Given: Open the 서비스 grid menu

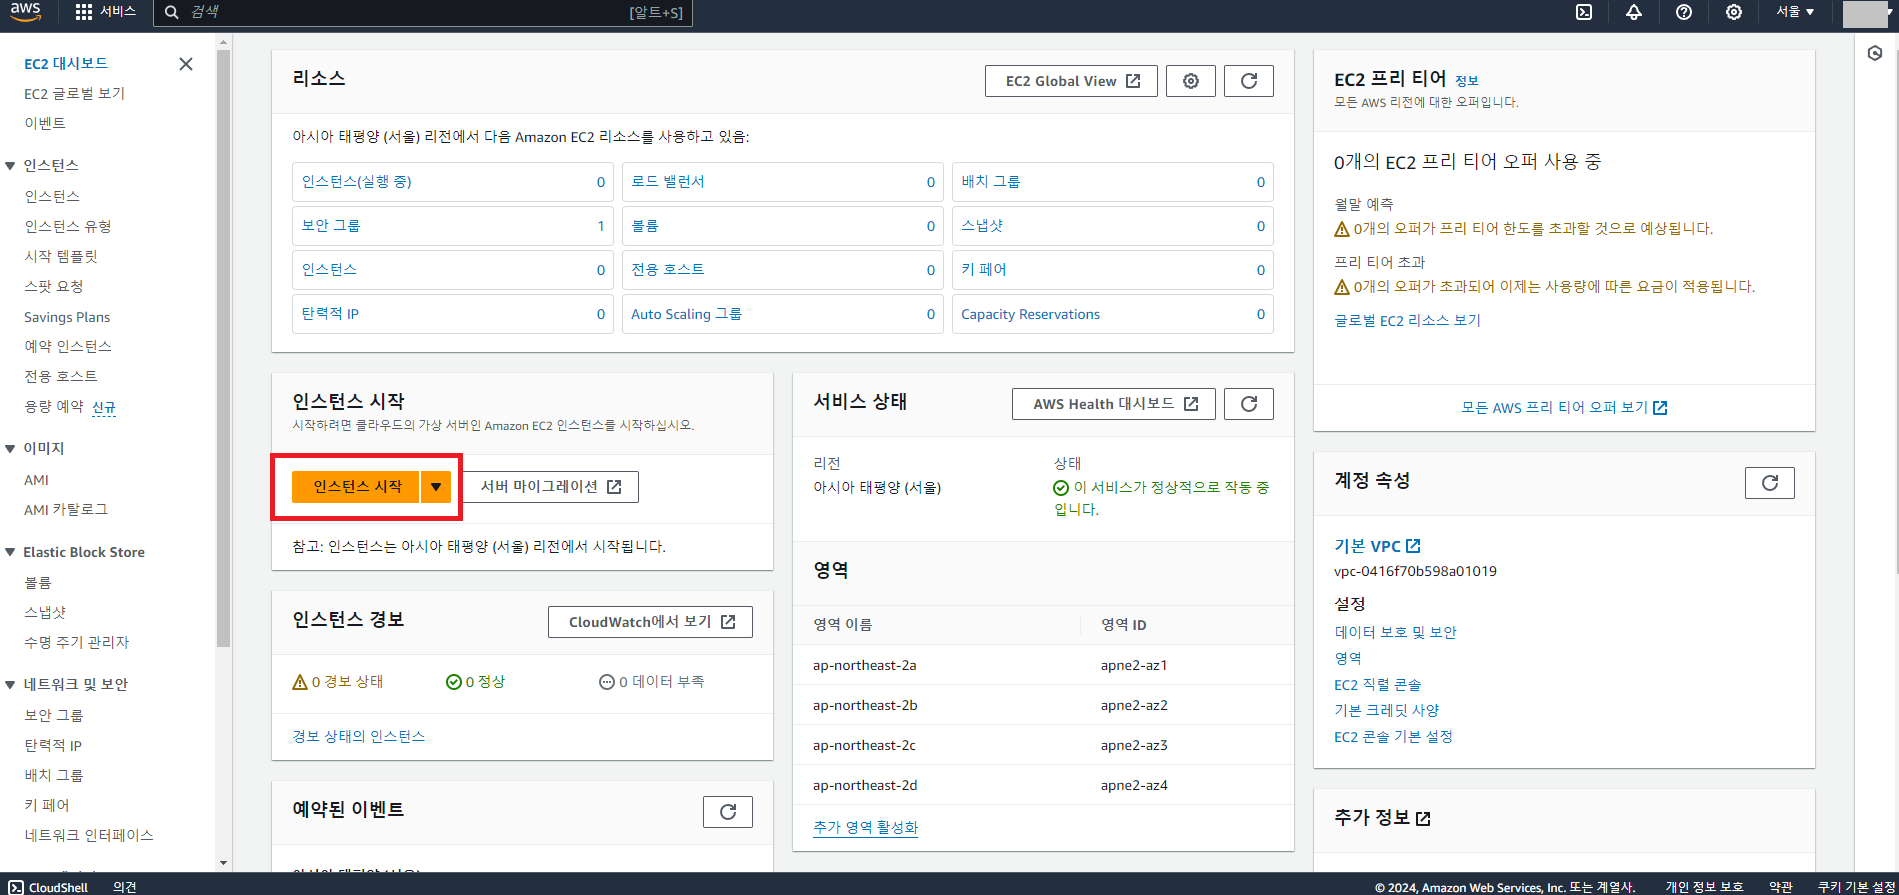Looking at the screenshot, I should tap(105, 12).
